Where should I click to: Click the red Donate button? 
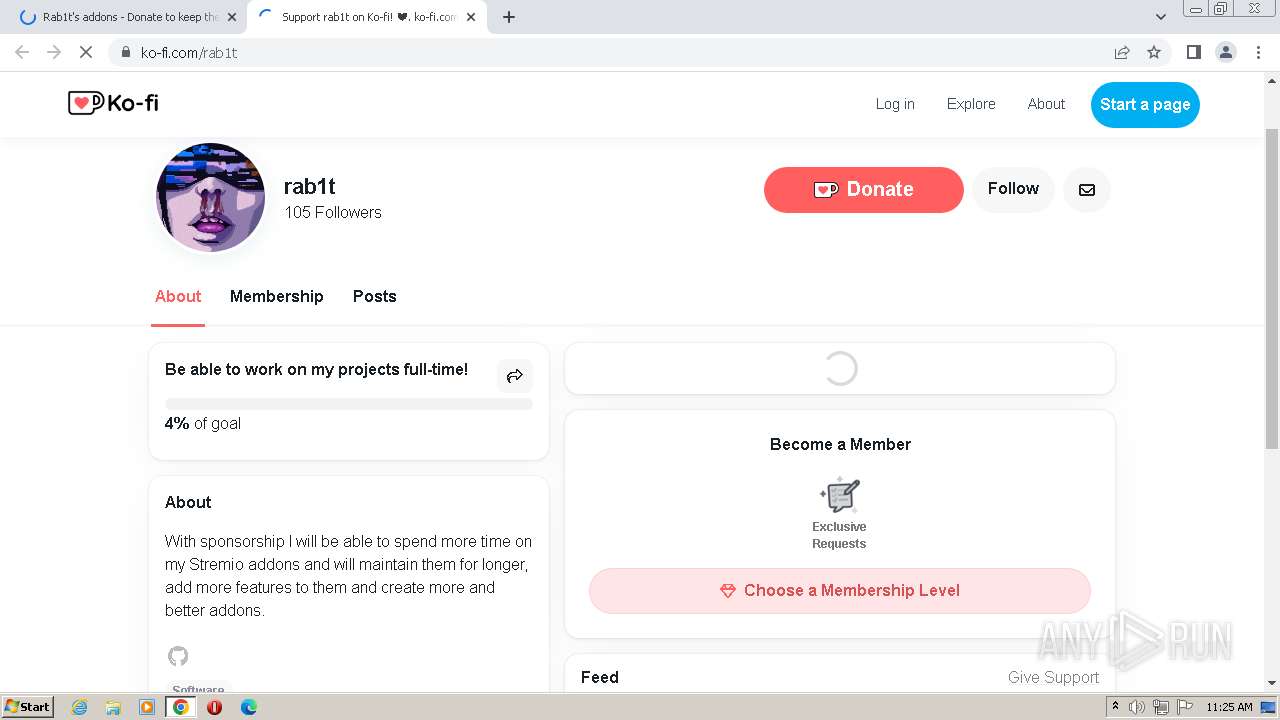(863, 189)
